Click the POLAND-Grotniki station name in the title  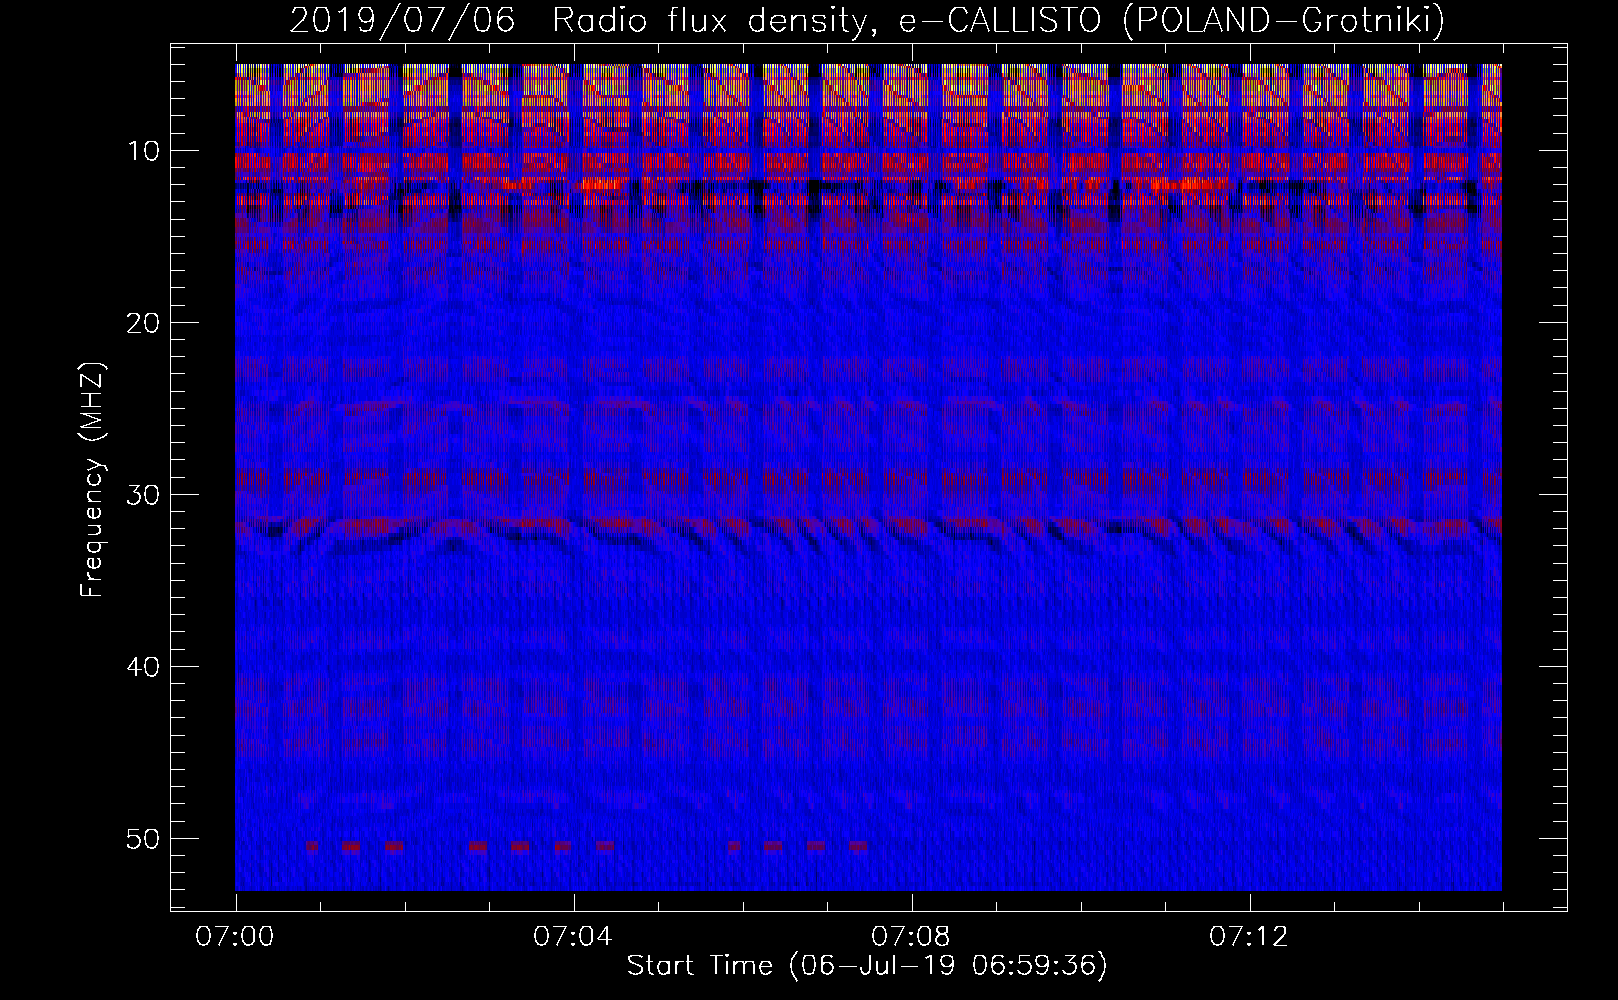tap(1283, 21)
